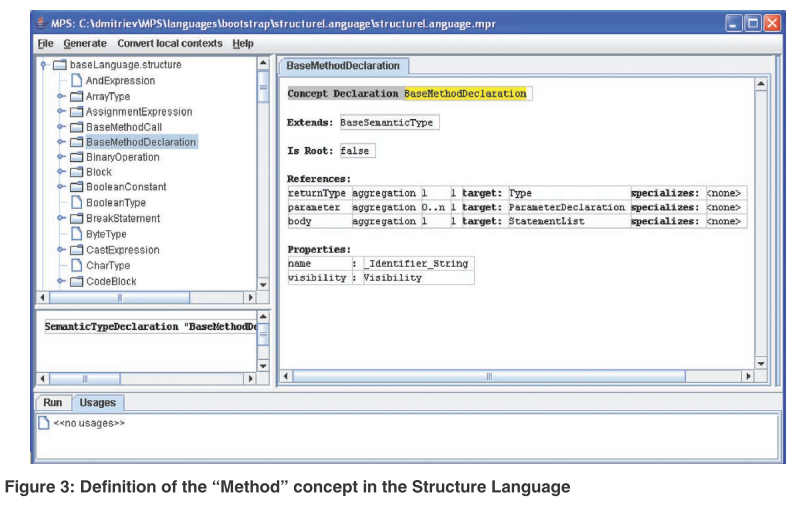797x505 pixels.
Task: Click the Extends field BaseSemanticType
Action: pos(389,122)
